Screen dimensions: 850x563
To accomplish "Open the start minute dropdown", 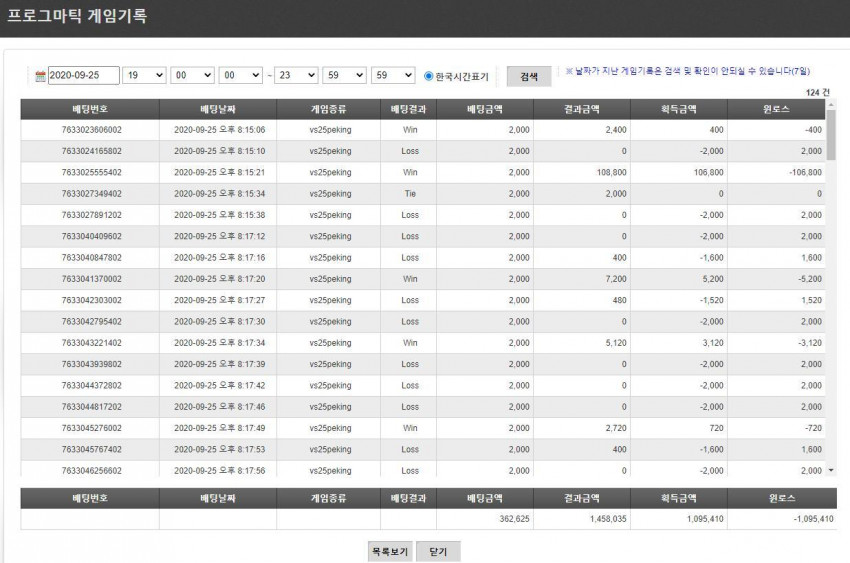I will (x=192, y=75).
